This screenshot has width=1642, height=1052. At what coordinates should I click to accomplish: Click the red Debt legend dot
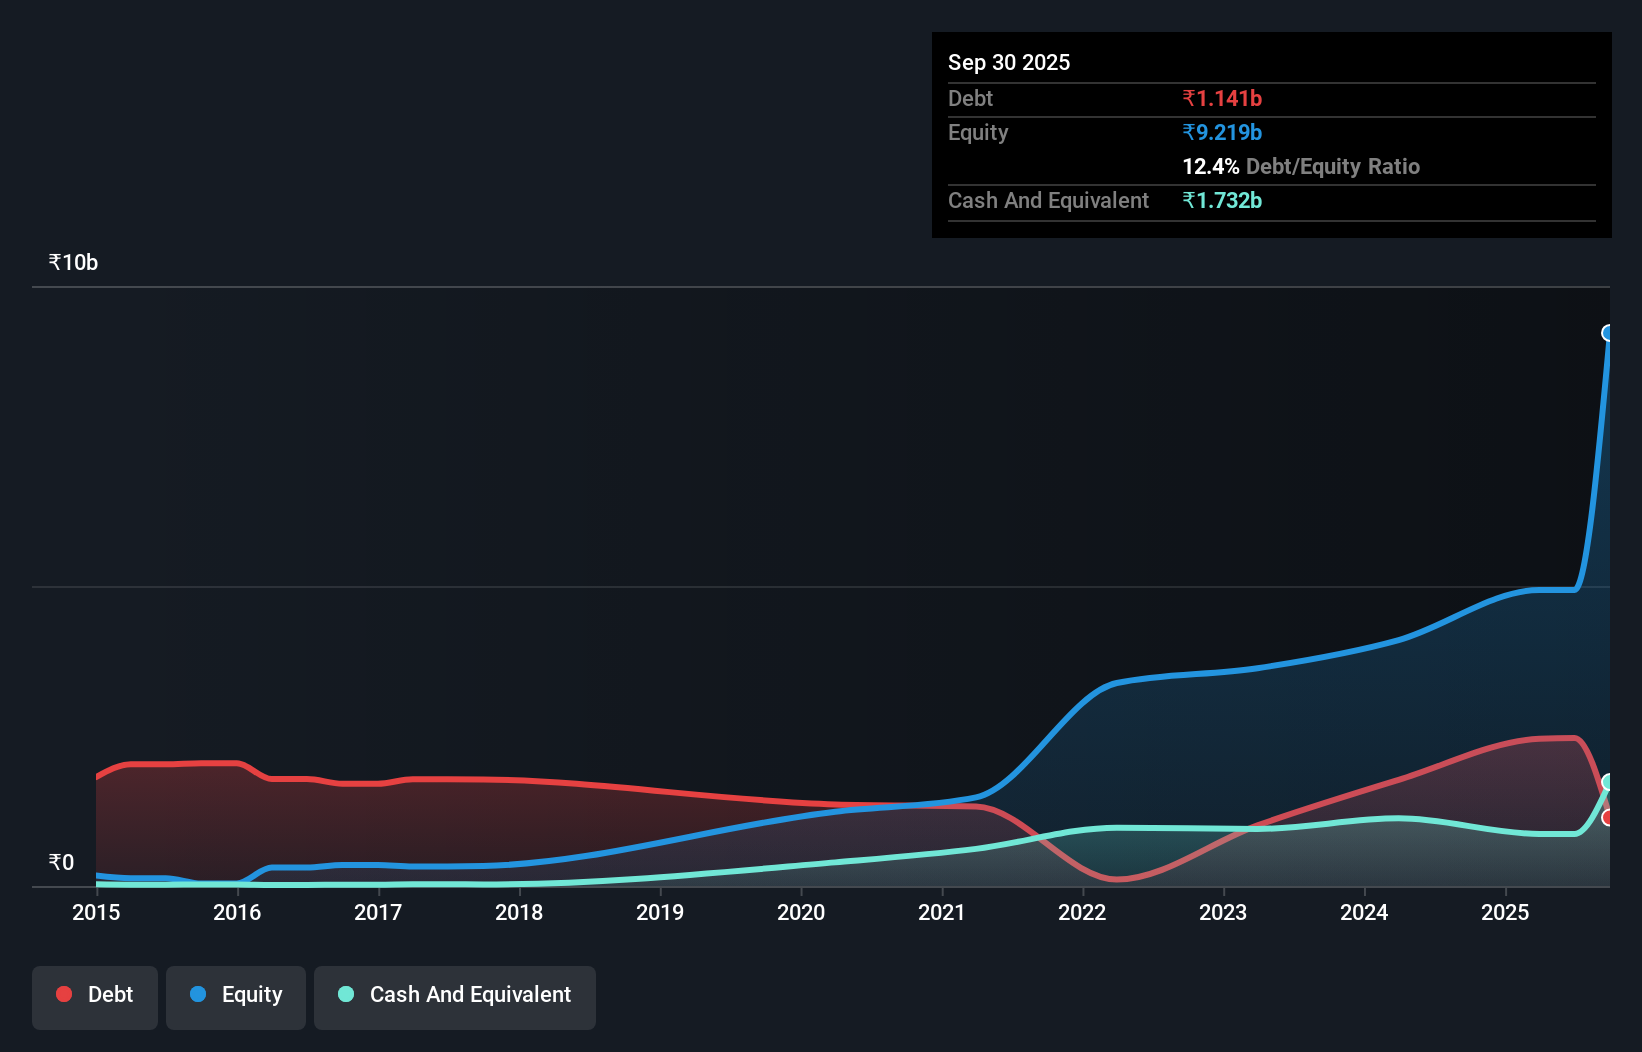[x=64, y=994]
